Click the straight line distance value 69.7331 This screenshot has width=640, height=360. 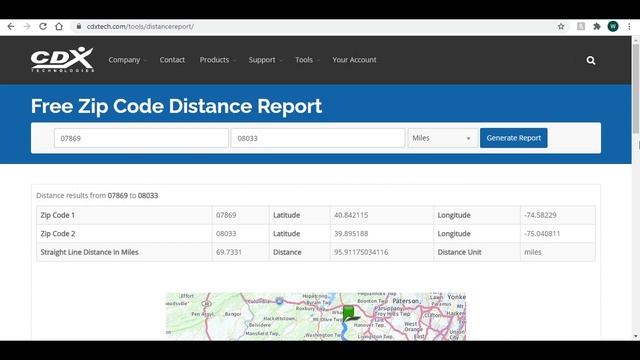(x=229, y=252)
